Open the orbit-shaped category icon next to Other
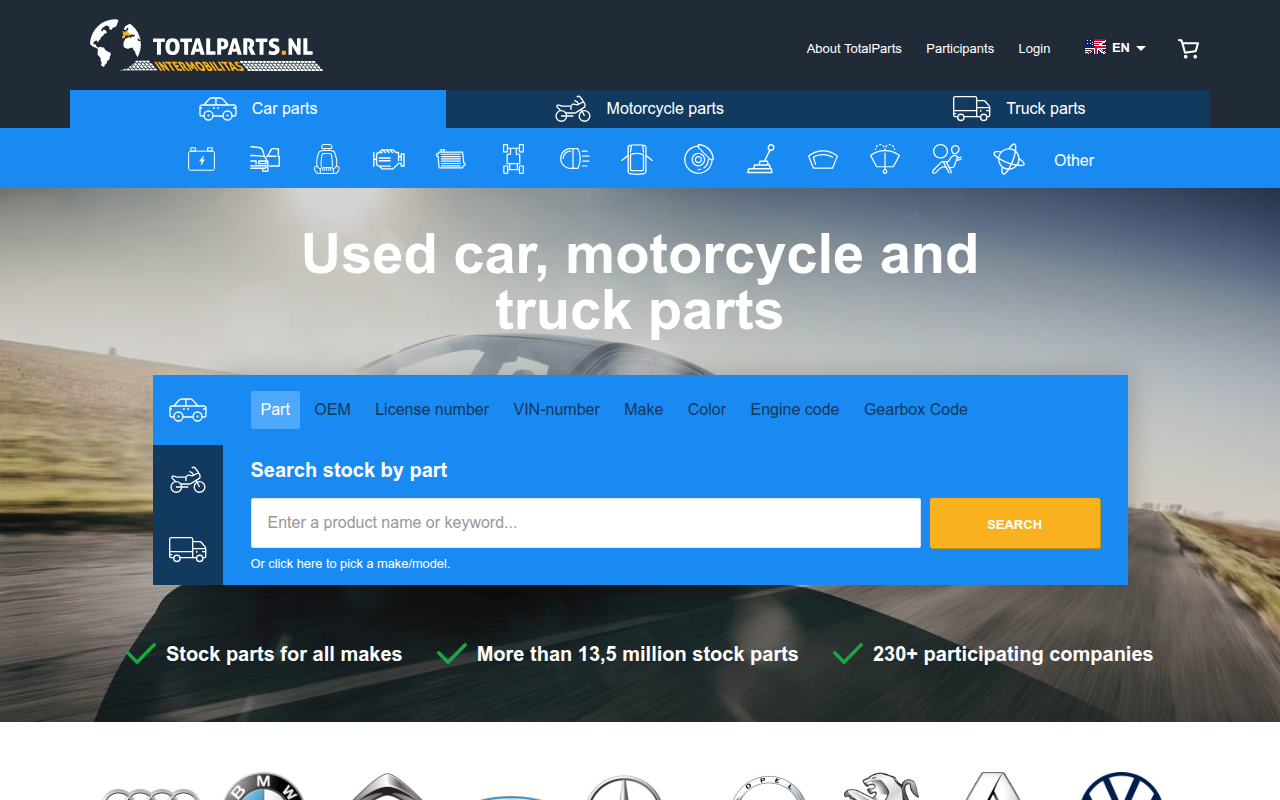 (x=1009, y=159)
